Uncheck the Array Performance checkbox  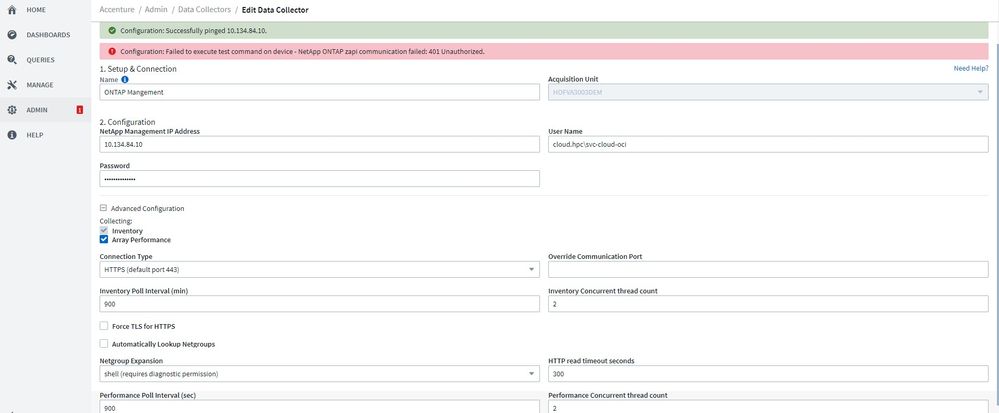pyautogui.click(x=104, y=240)
